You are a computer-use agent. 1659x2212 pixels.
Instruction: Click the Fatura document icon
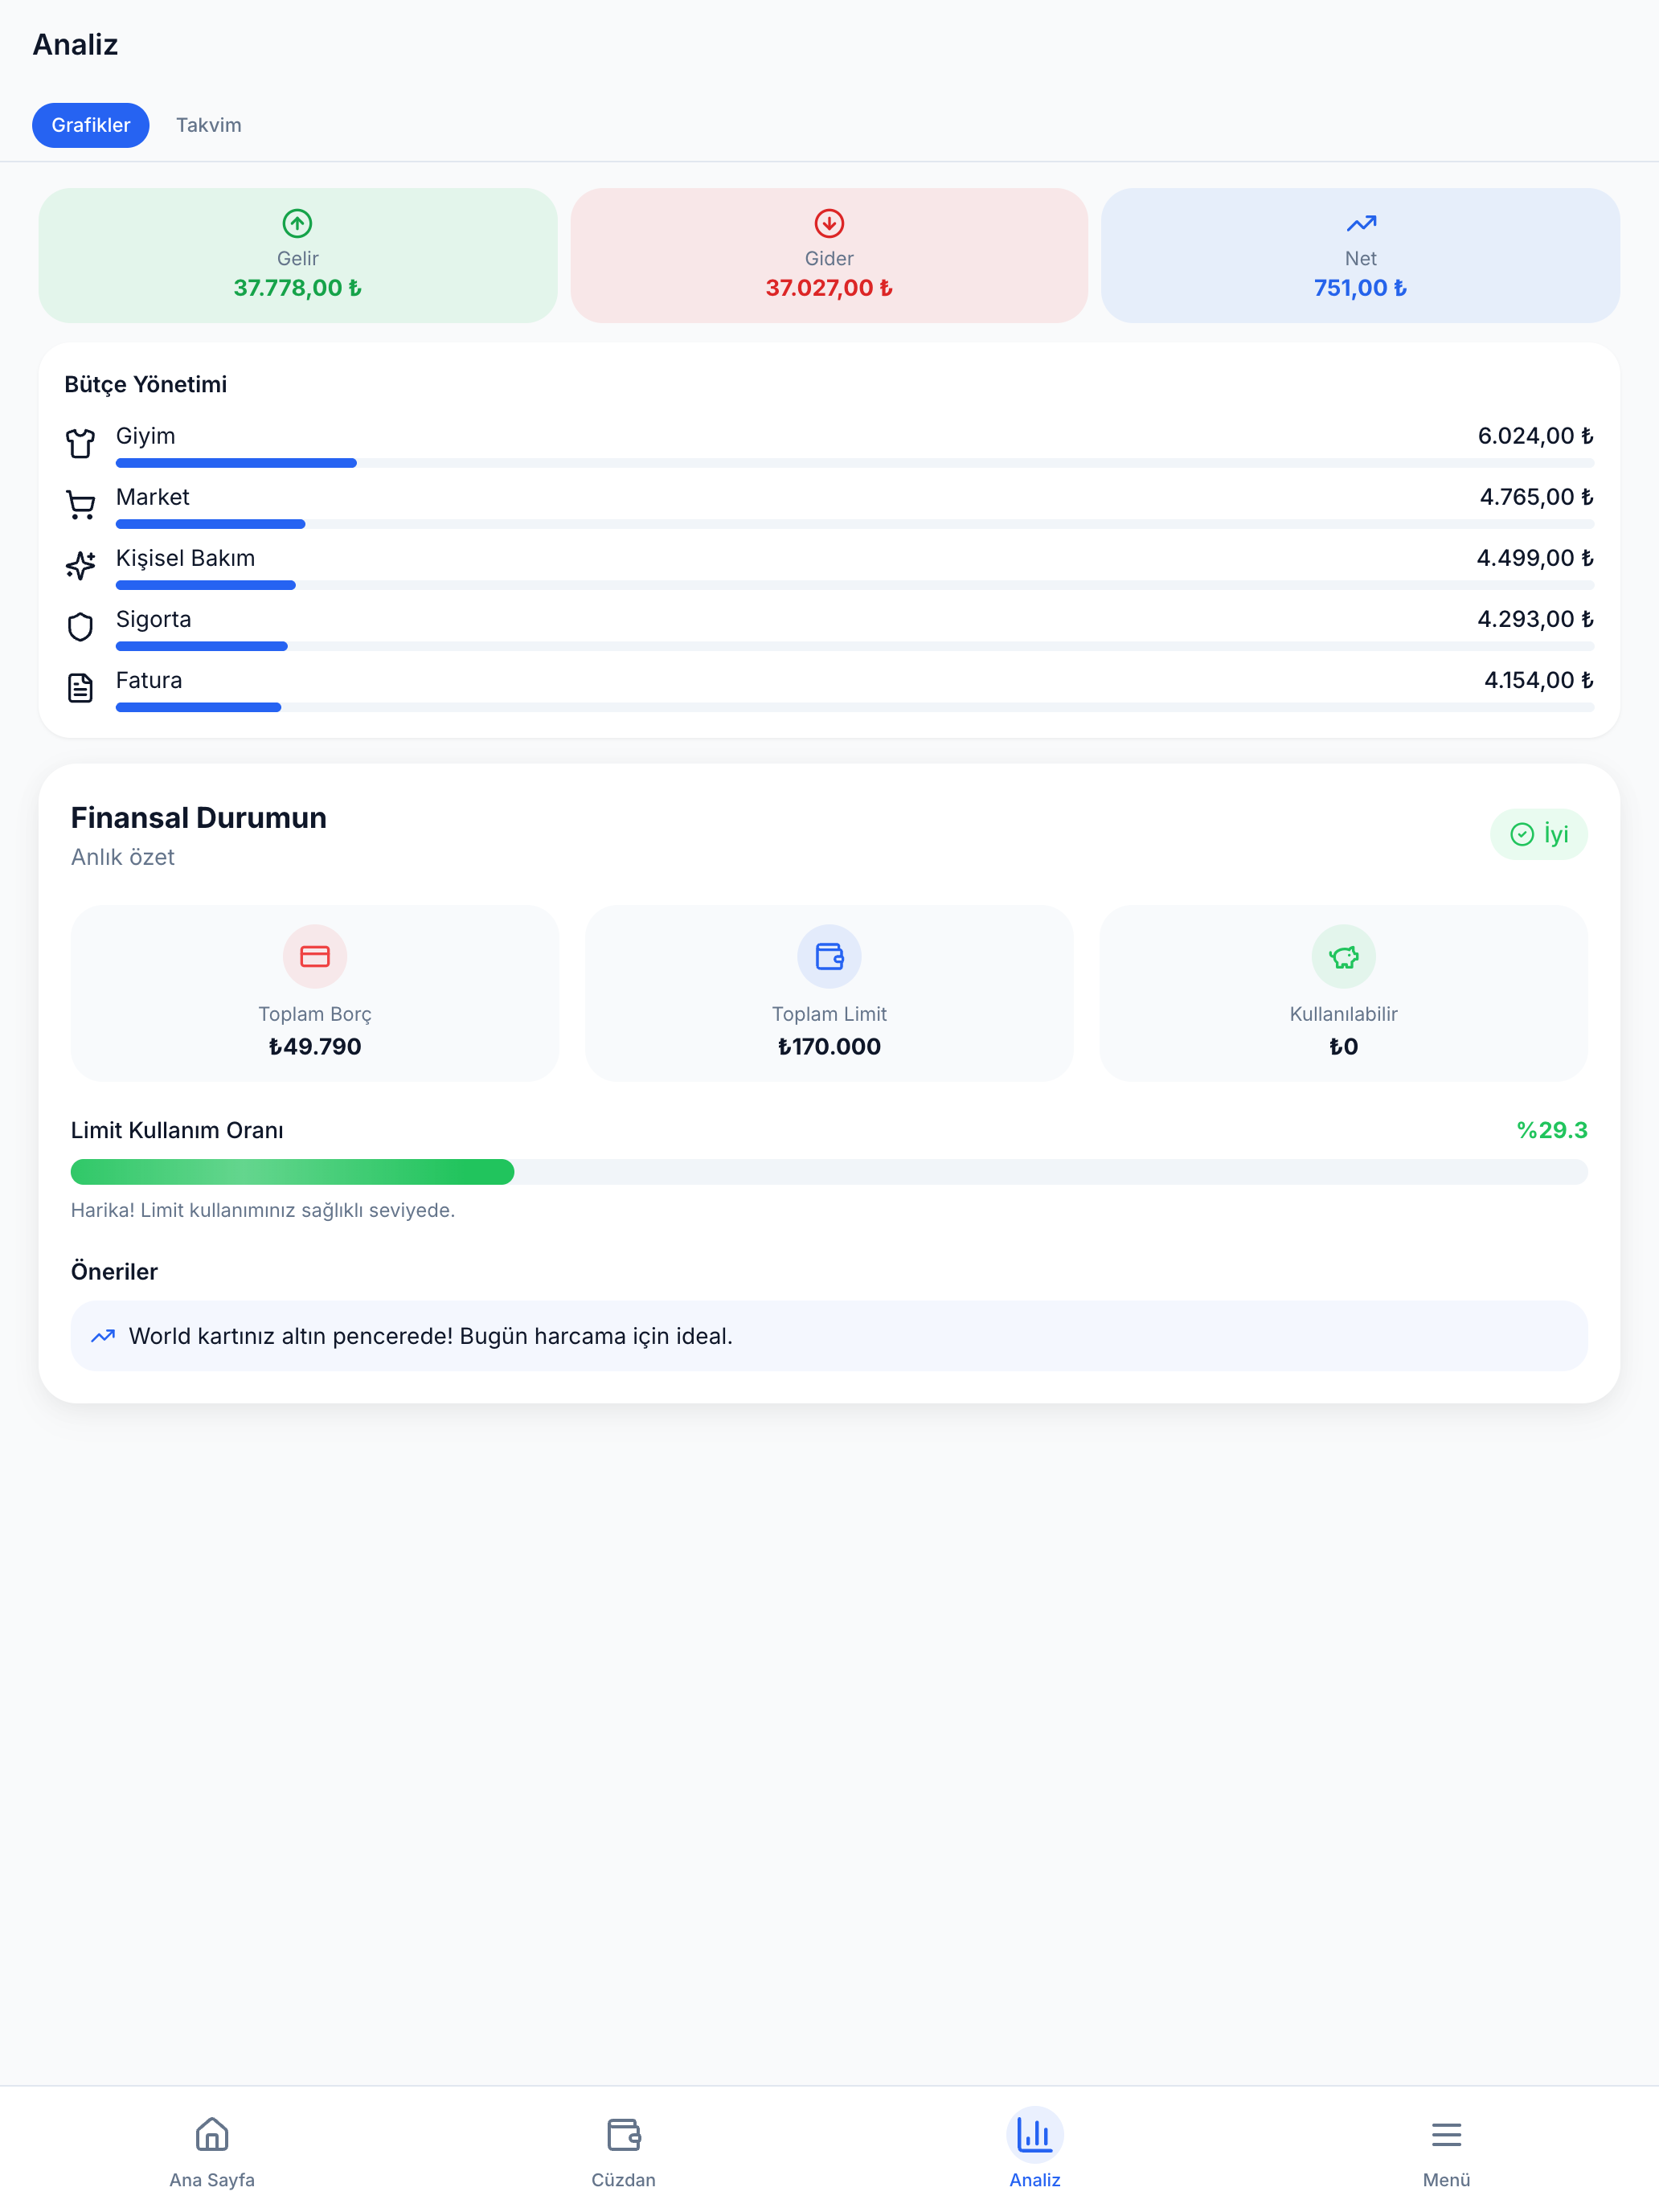pos(81,688)
